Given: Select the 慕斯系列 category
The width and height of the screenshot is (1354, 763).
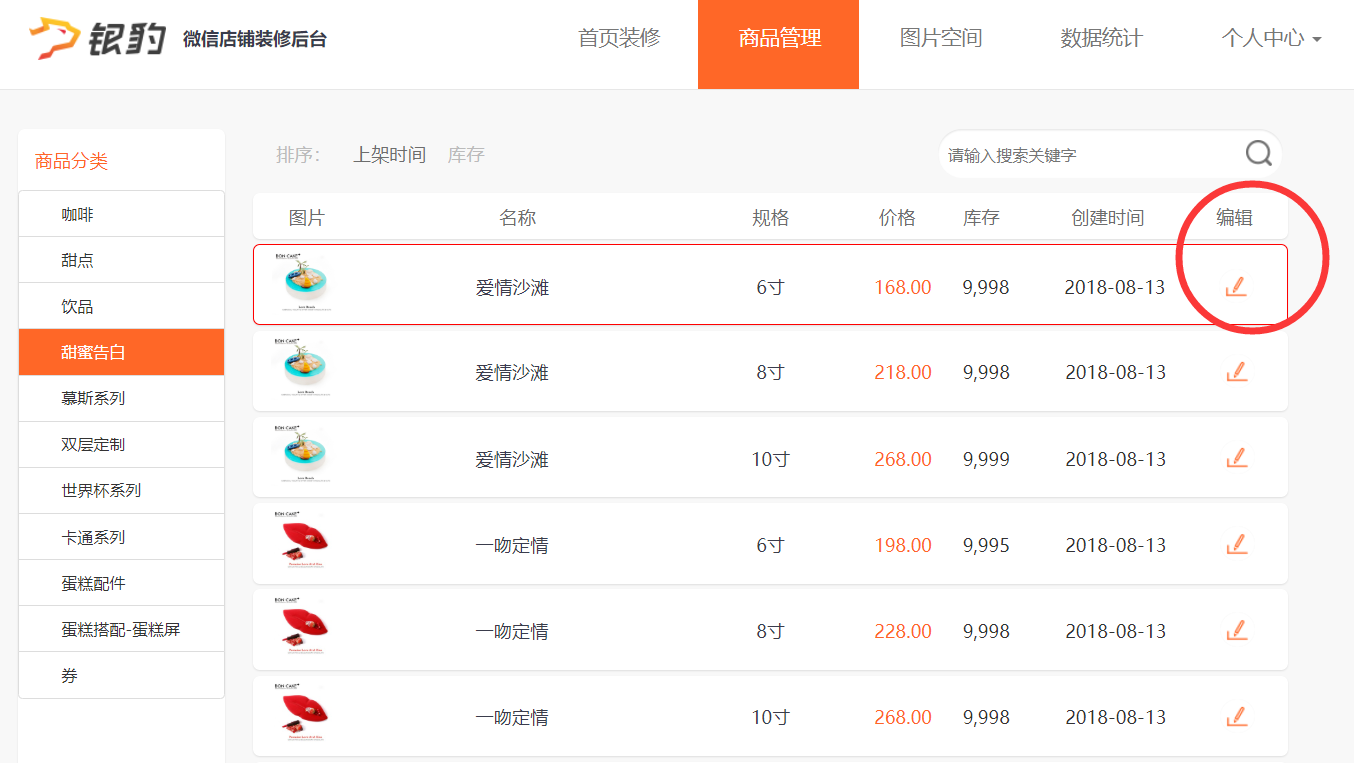Looking at the screenshot, I should point(93,398).
